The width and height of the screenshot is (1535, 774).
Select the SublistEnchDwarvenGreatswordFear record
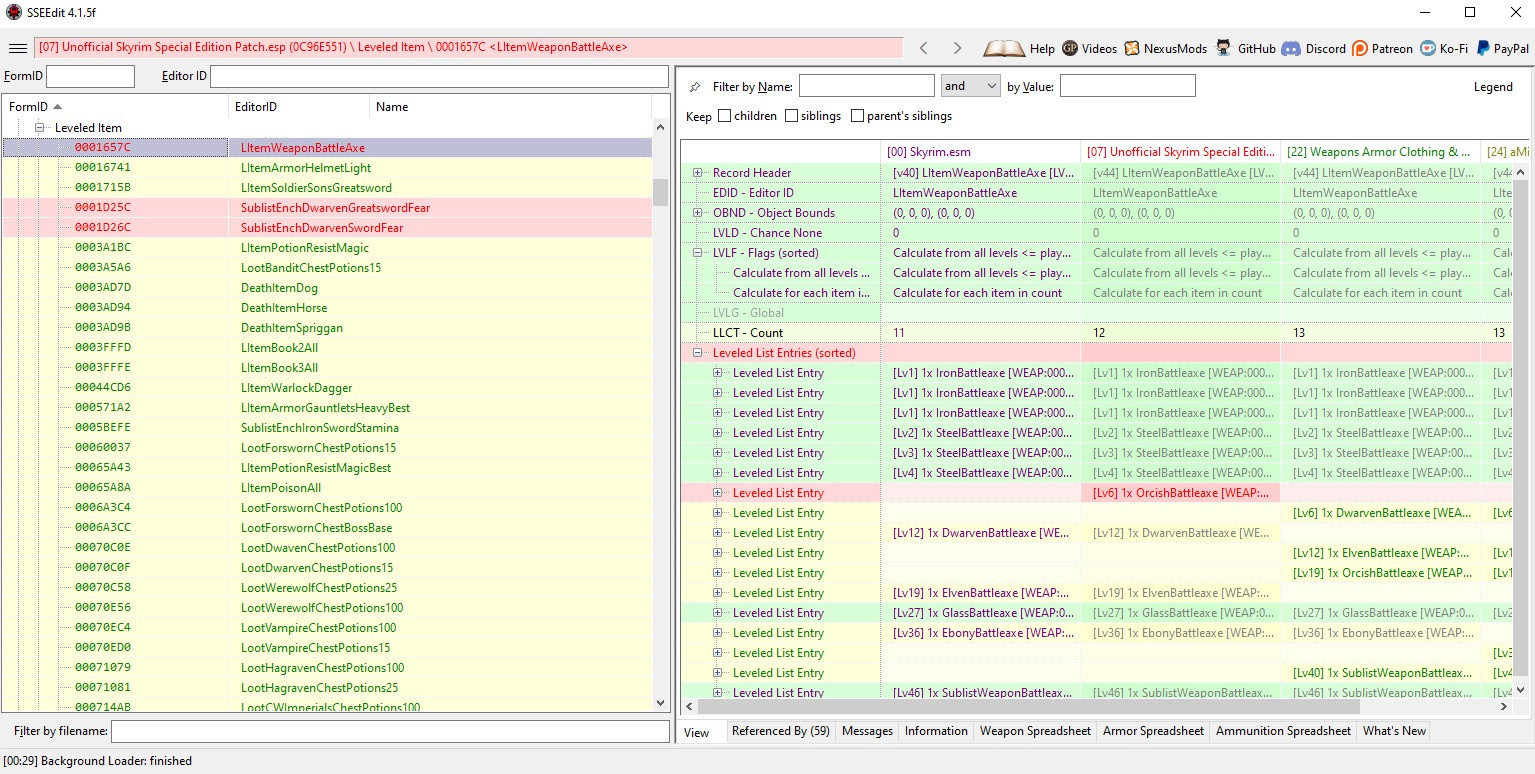click(327, 208)
